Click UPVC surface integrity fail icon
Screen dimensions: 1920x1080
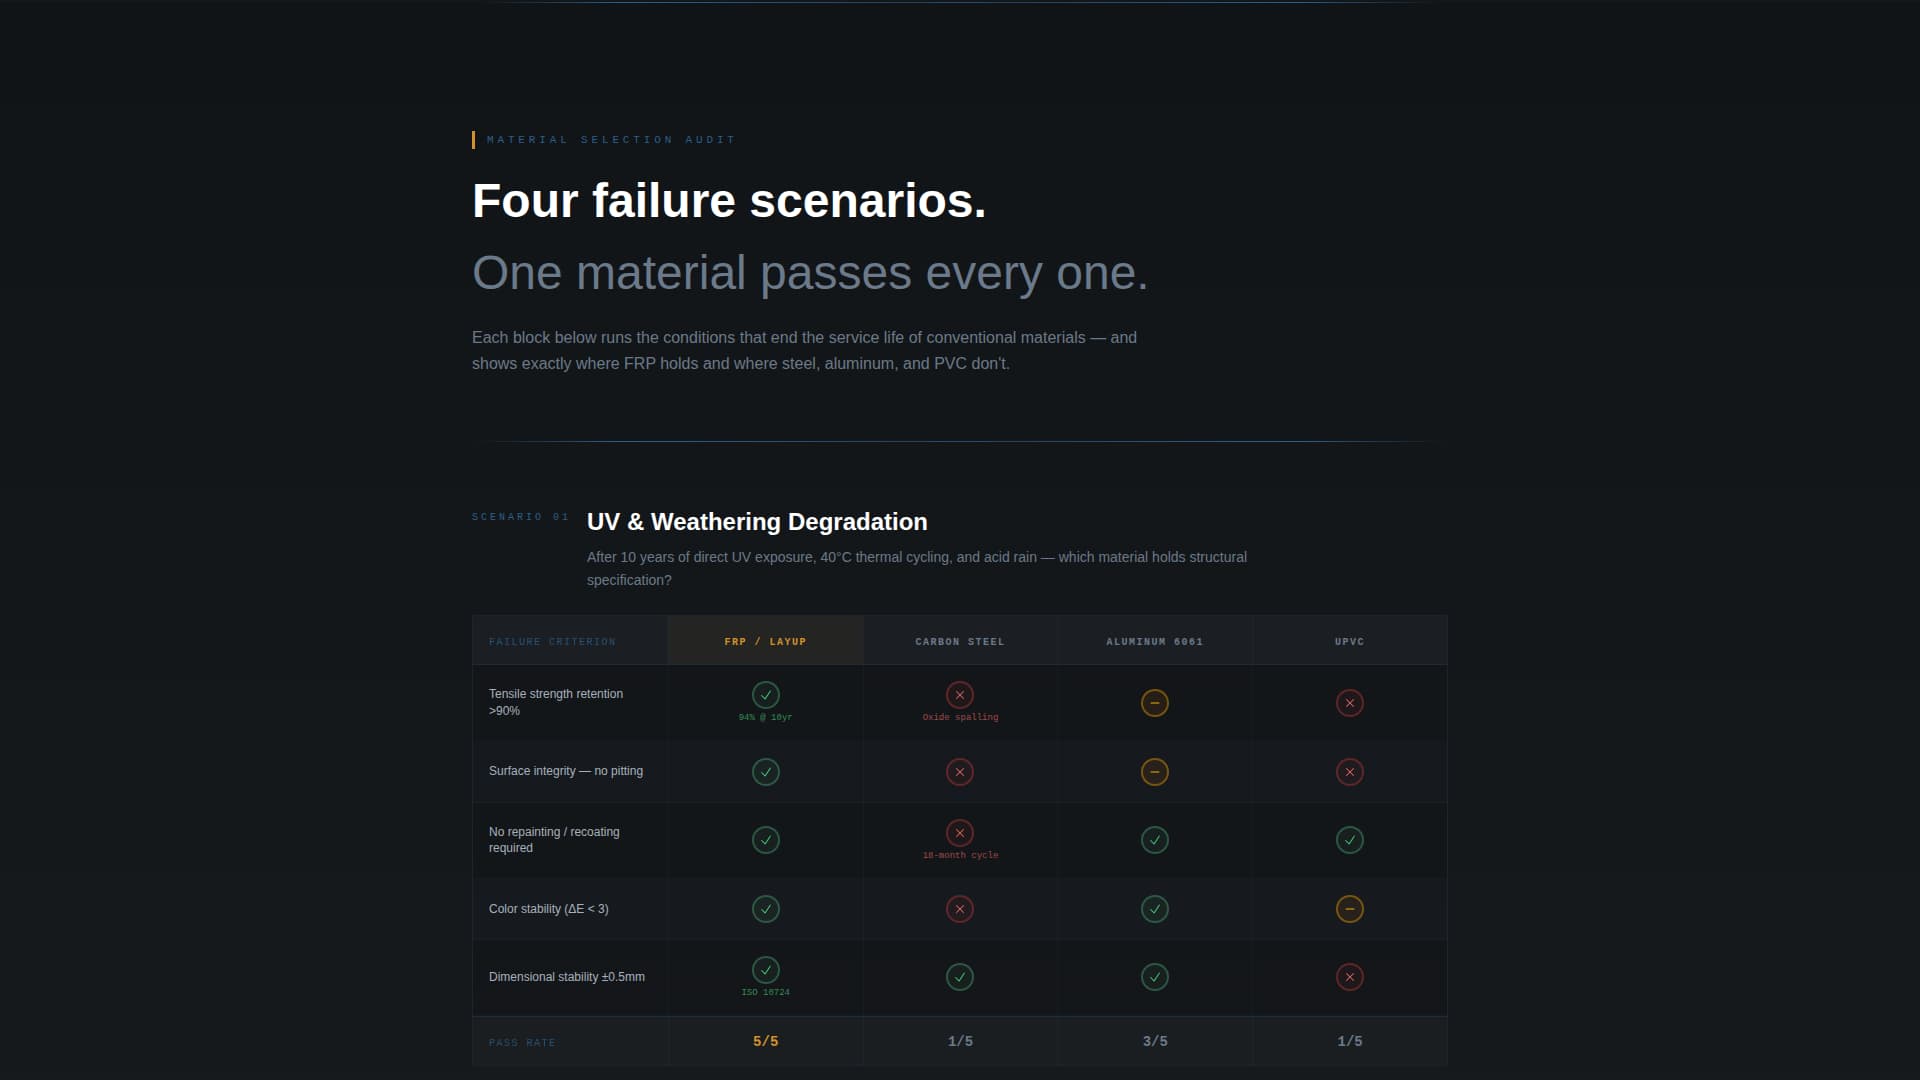[x=1349, y=772]
